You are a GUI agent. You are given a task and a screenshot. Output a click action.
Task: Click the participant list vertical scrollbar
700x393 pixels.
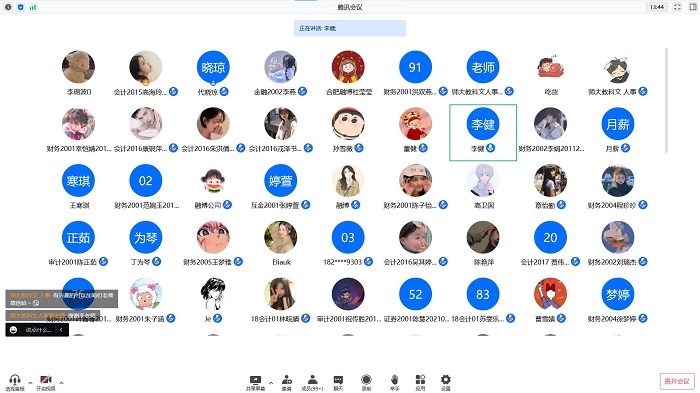click(666, 100)
